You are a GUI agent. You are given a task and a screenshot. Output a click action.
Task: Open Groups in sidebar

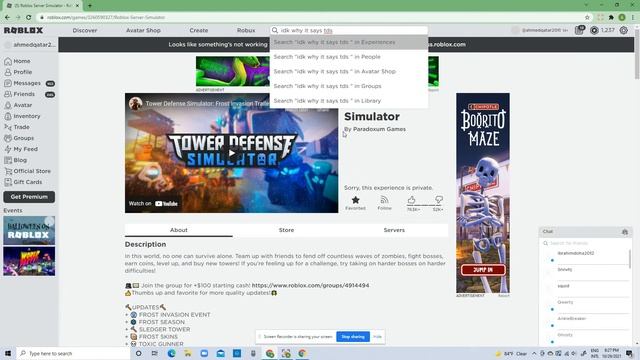click(24, 138)
